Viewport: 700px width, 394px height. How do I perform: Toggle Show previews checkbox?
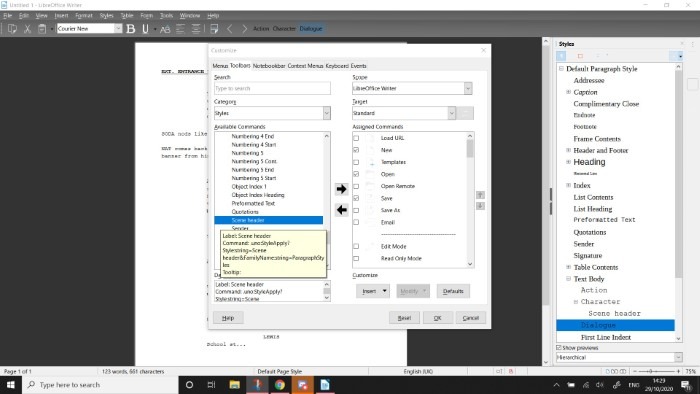coord(559,348)
